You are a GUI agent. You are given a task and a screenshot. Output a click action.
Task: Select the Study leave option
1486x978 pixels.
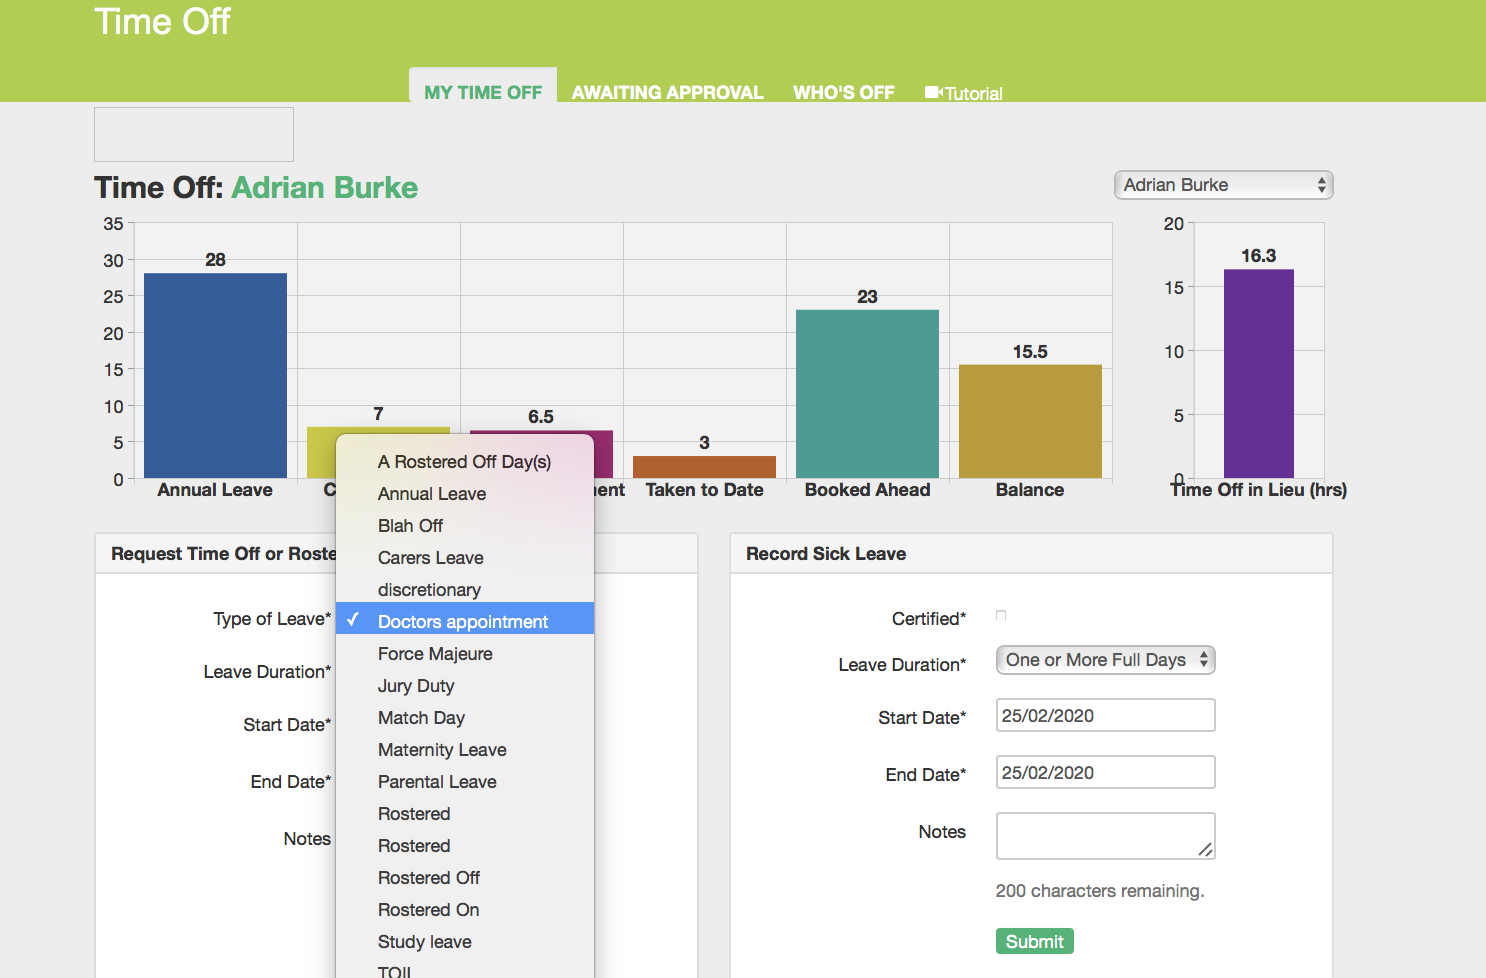425,942
